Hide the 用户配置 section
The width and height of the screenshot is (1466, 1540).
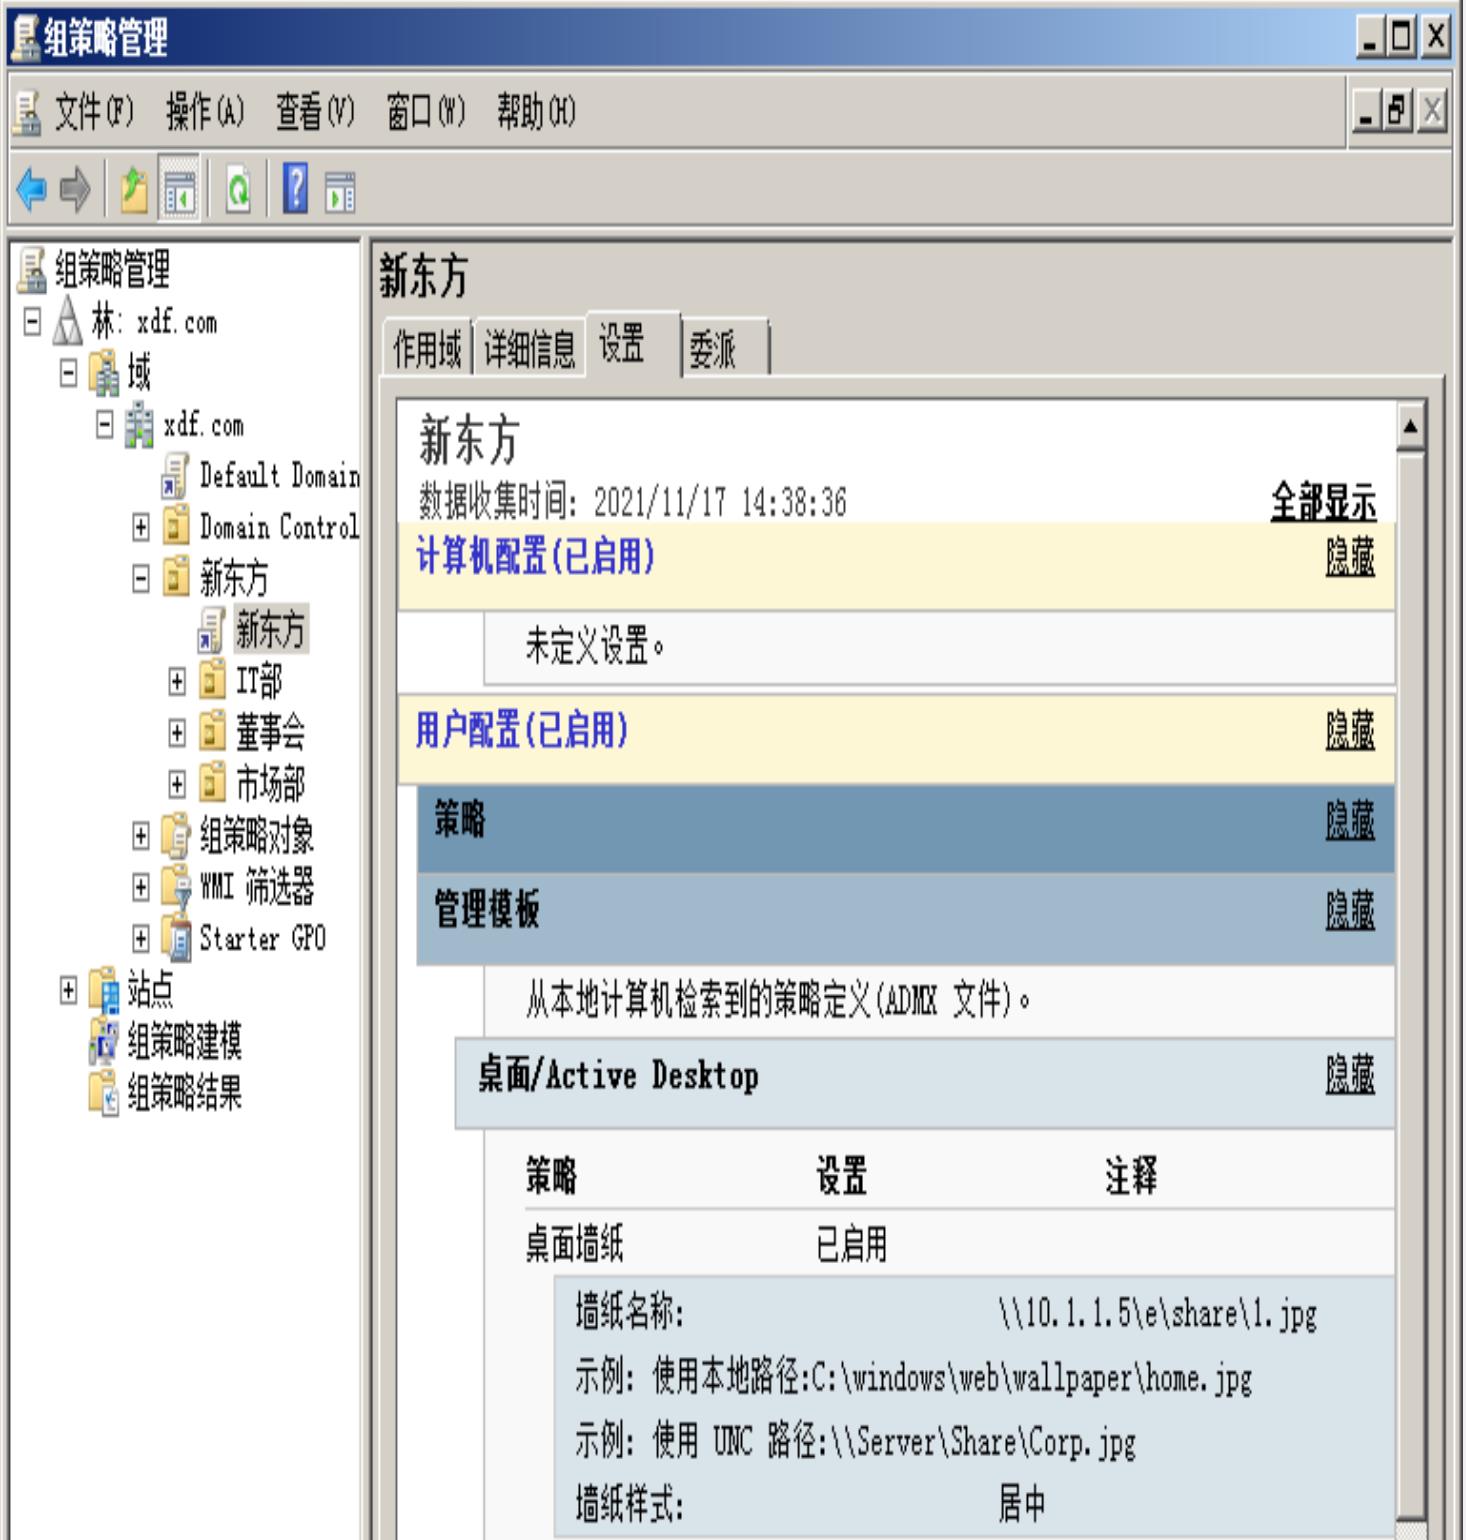coord(1350,731)
